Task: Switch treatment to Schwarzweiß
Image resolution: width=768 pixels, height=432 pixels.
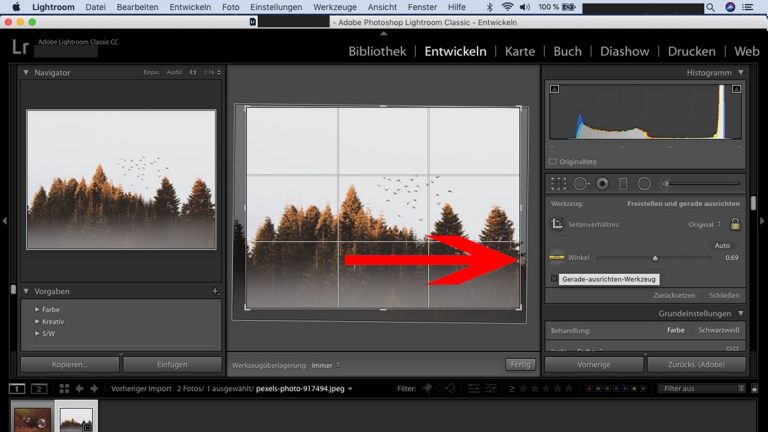Action: (718, 330)
